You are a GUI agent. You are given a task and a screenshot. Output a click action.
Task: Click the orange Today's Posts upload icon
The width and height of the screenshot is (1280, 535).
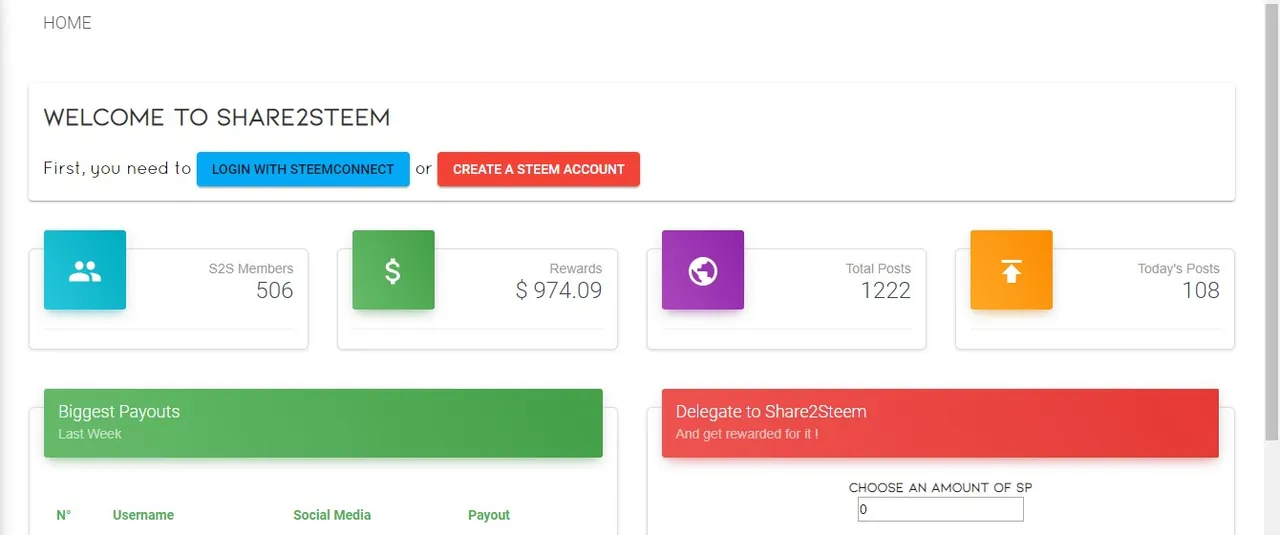coord(1011,270)
